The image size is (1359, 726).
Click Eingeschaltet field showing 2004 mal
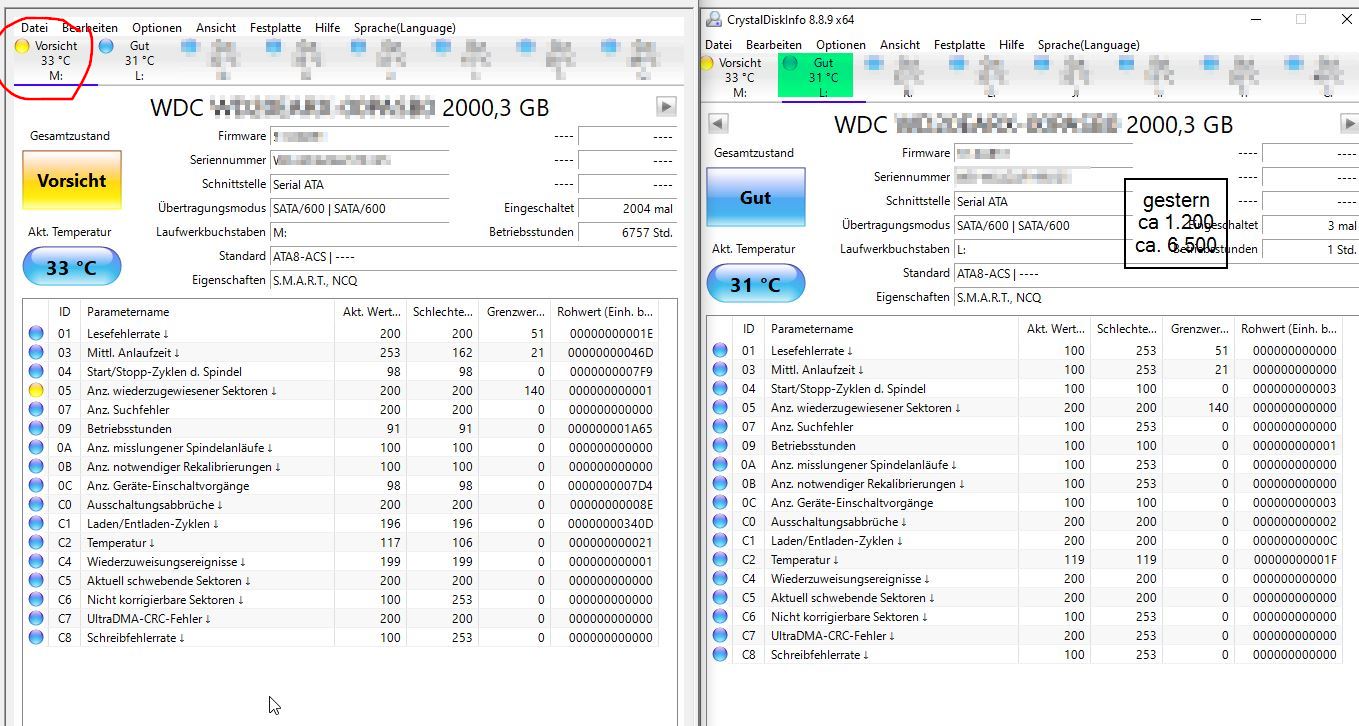tap(627, 208)
